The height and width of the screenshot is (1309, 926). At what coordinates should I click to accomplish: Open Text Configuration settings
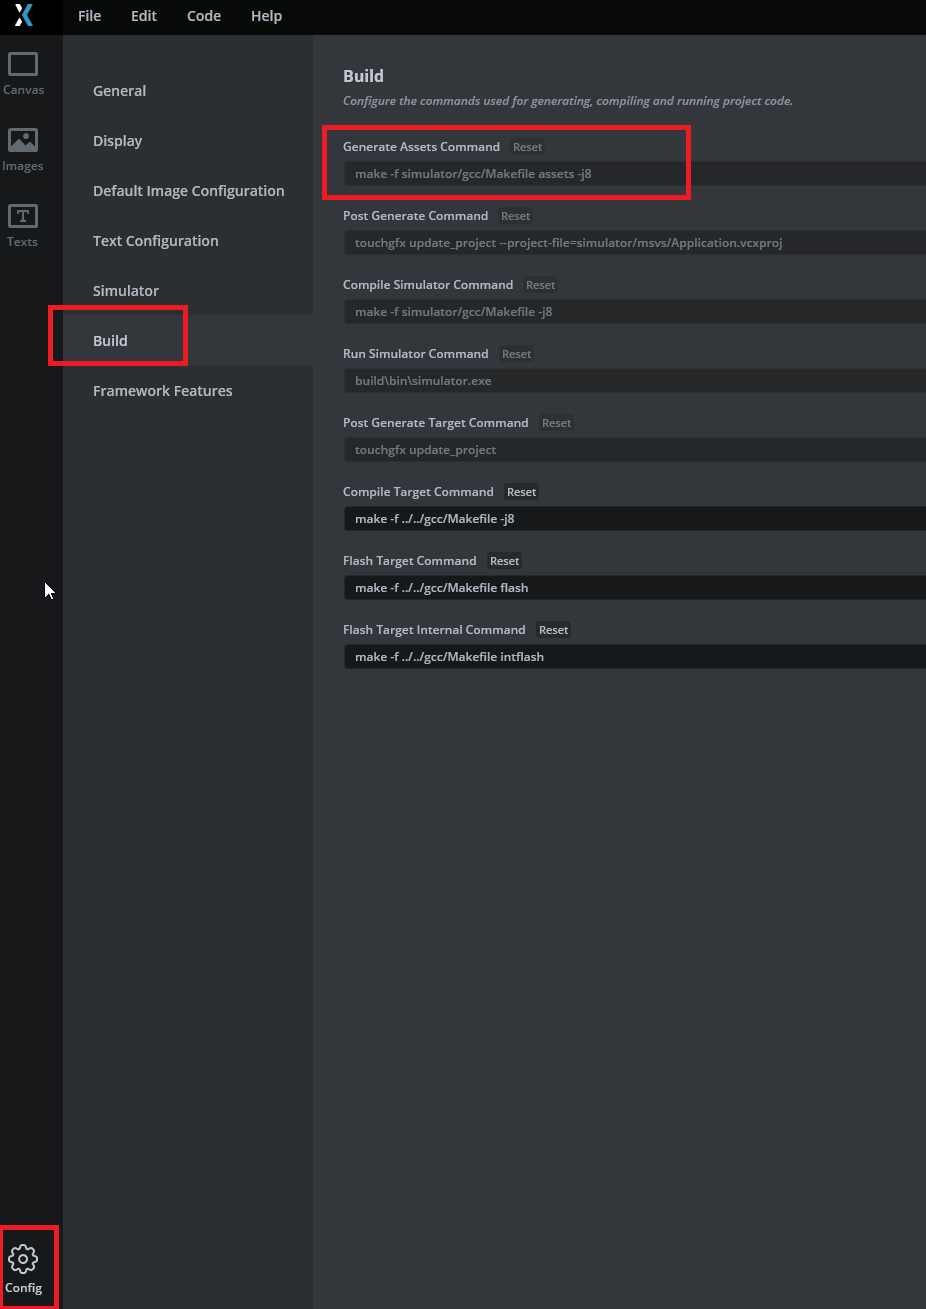point(155,241)
